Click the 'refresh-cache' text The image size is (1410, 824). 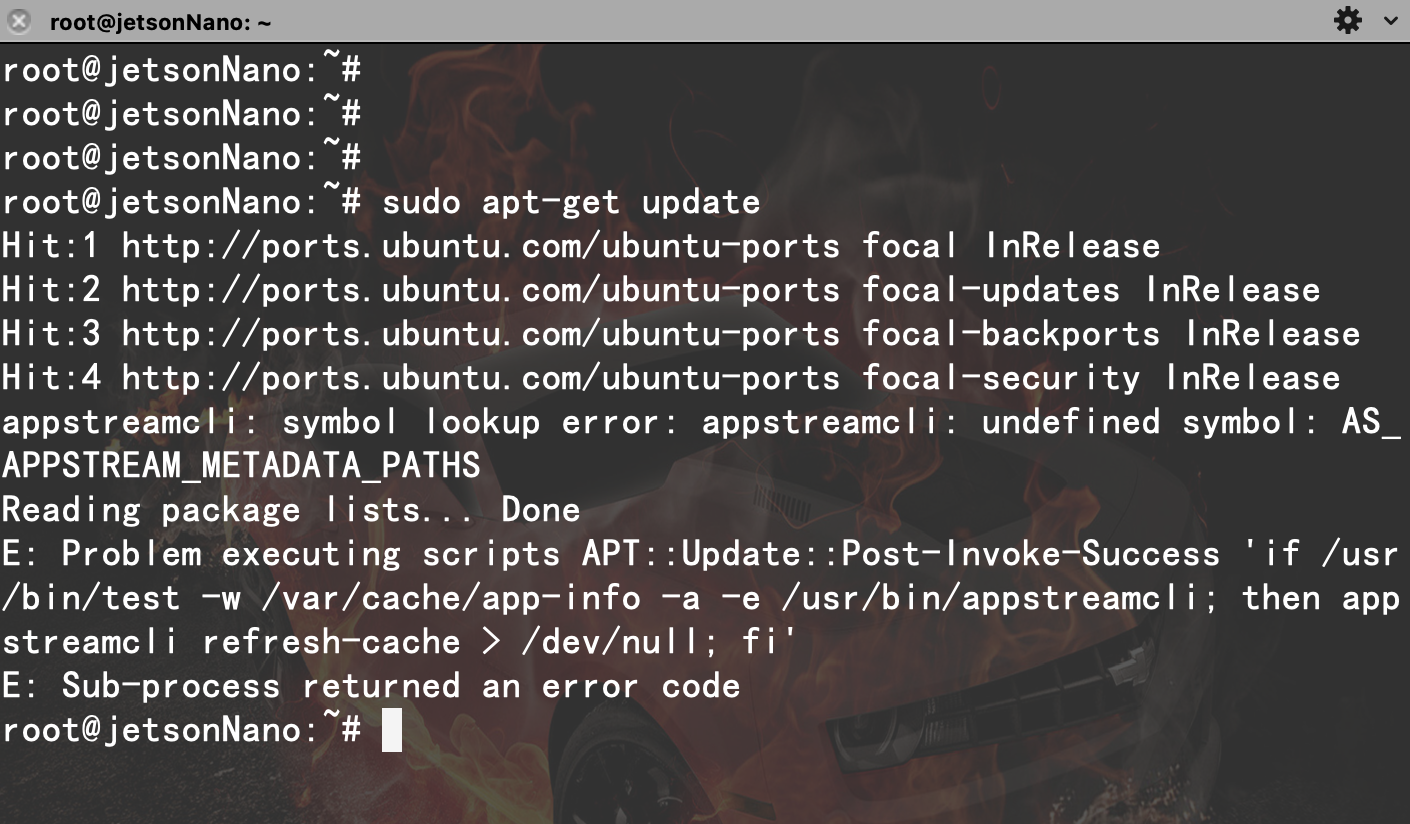coord(331,642)
